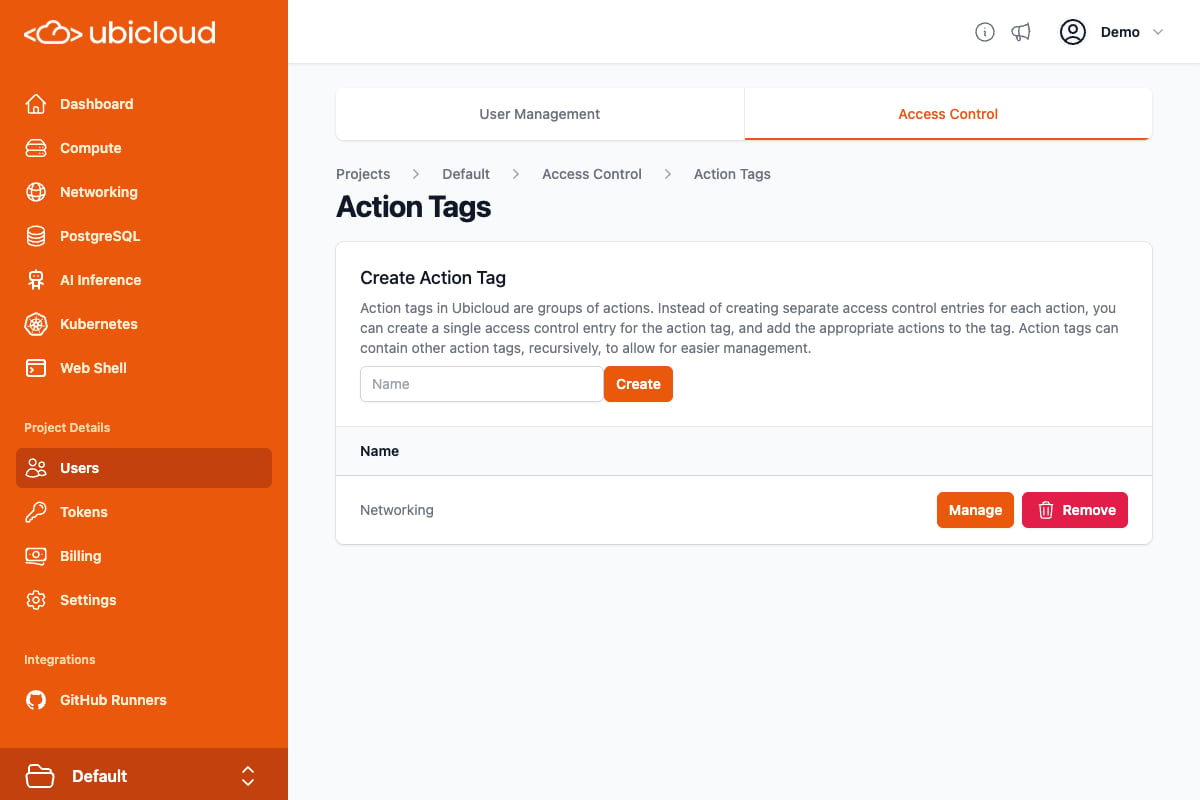Click the Networking tag name text
This screenshot has width=1200, height=800.
(397, 510)
